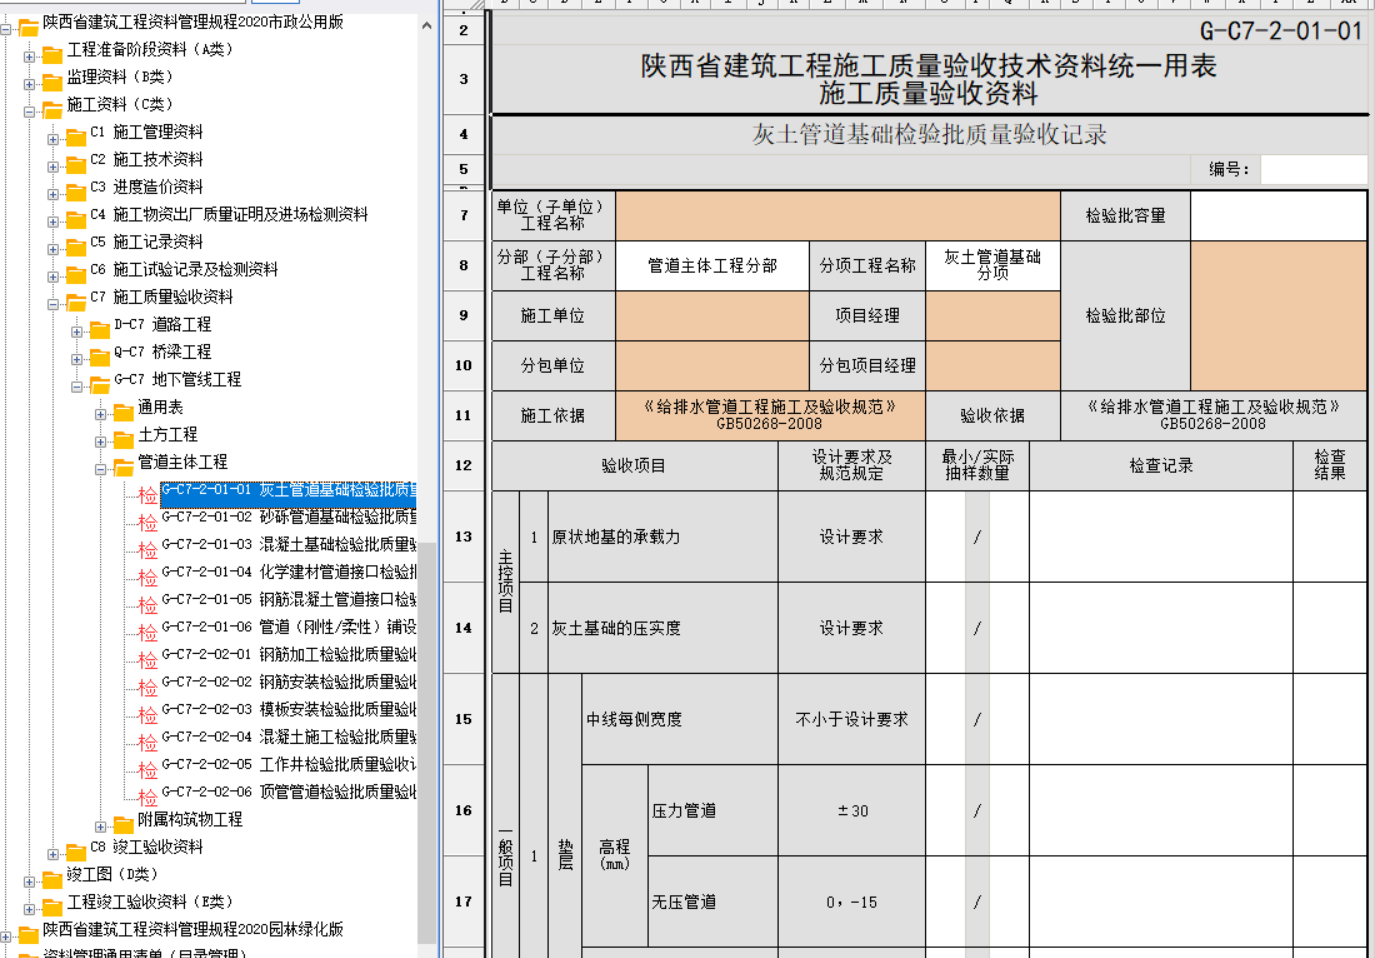Click the tree panel scroll-up arrow
This screenshot has width=1375, height=958.
pyautogui.click(x=427, y=25)
